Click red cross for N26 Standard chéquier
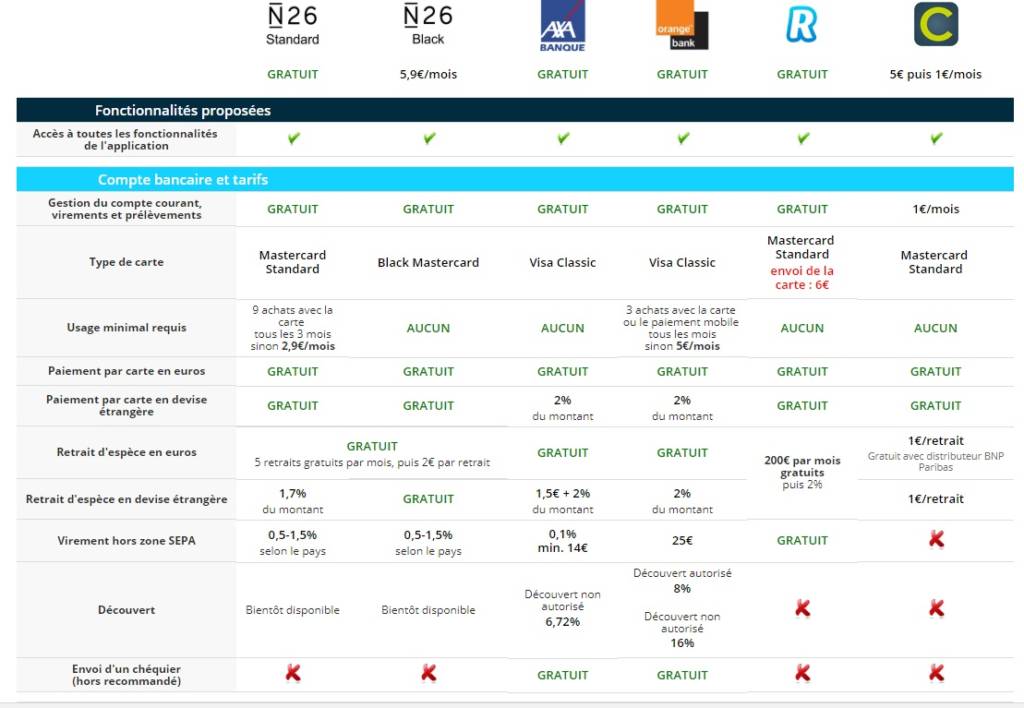The height and width of the screenshot is (708, 1024). tap(293, 674)
